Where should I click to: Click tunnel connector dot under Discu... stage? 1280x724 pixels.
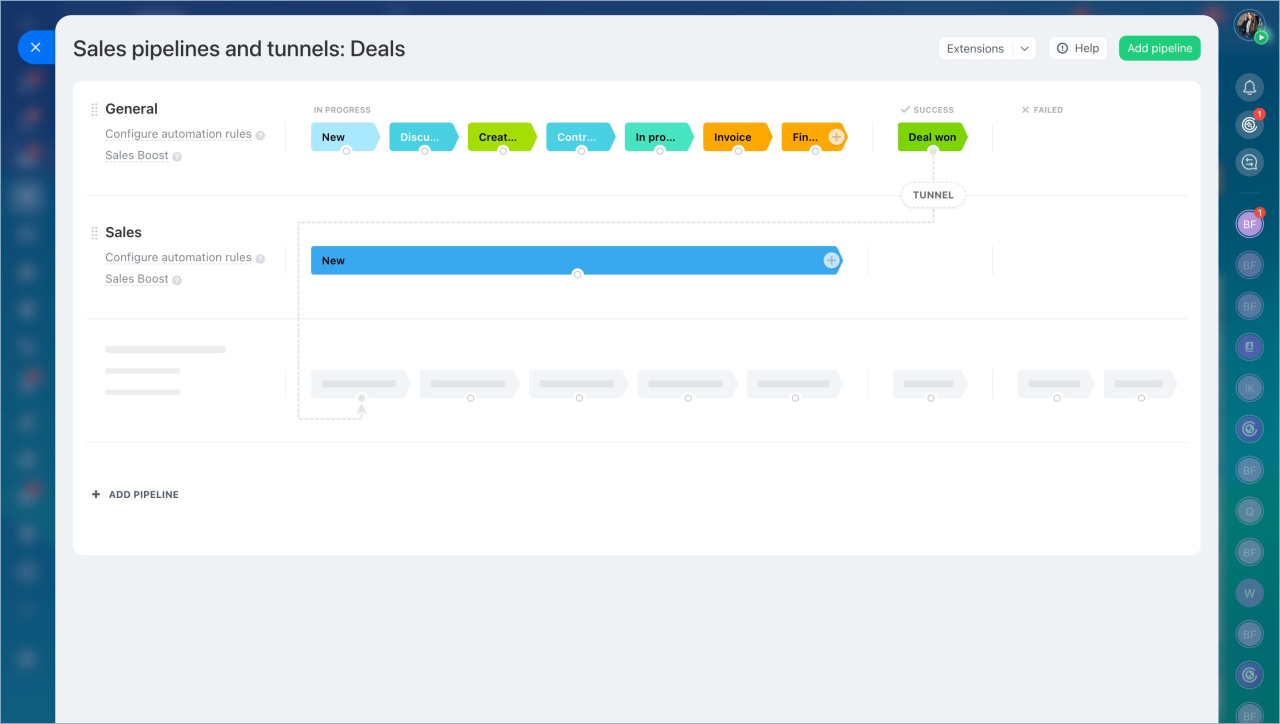(x=424, y=151)
